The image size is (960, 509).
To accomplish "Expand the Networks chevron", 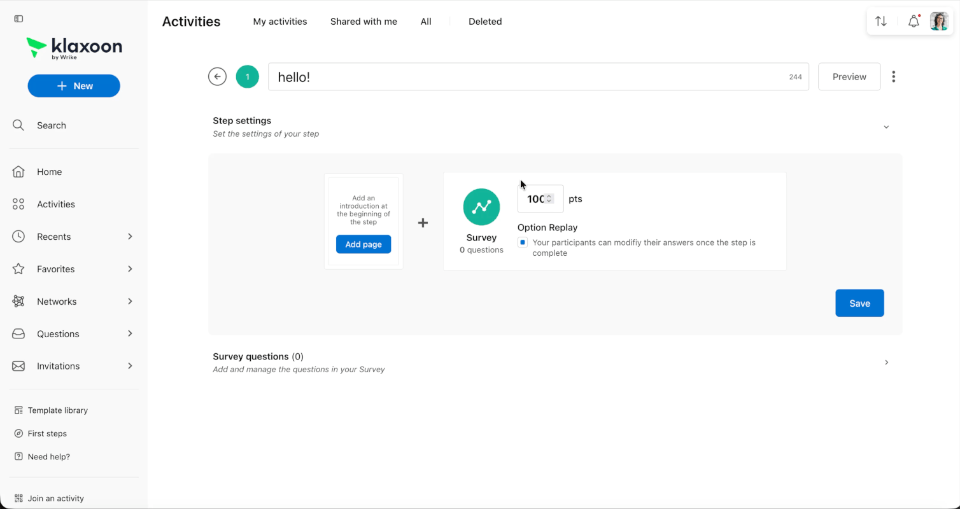I will tap(130, 301).
